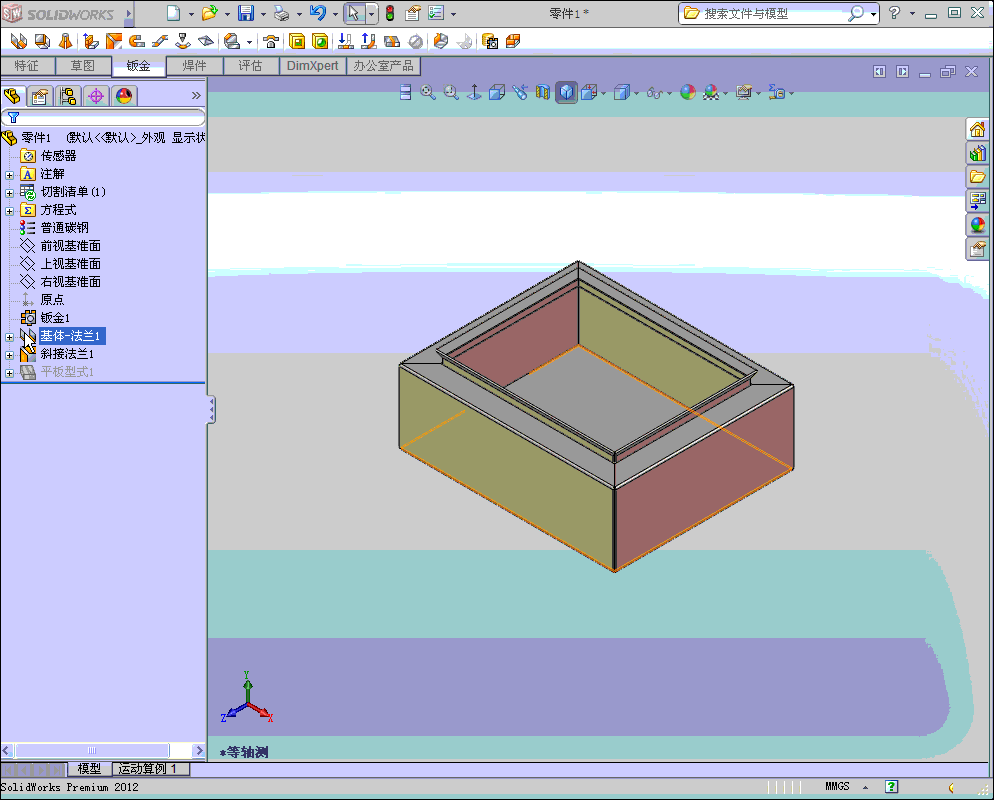Click Zoom to Area magnifier

451,93
